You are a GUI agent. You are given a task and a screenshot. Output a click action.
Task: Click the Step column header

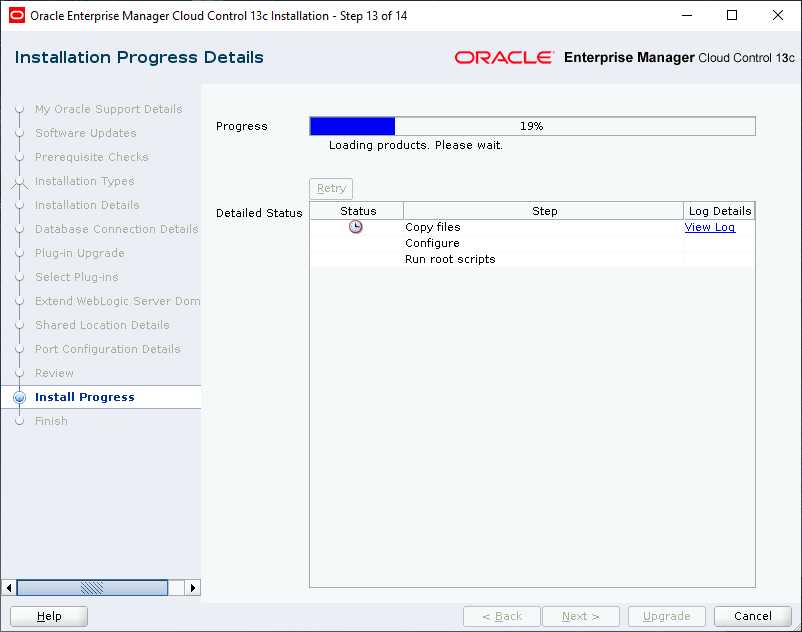click(x=544, y=211)
